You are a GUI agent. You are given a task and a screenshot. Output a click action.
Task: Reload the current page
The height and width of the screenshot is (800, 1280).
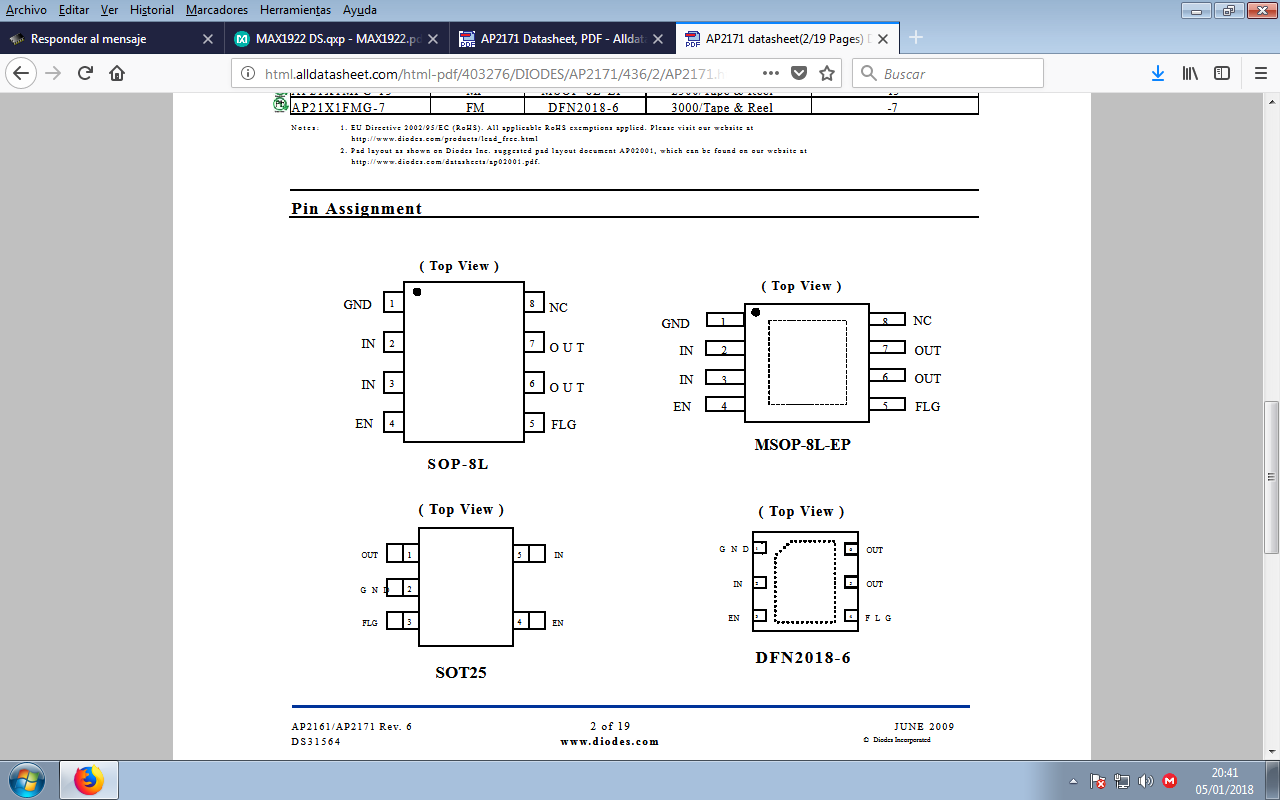[x=85, y=73]
